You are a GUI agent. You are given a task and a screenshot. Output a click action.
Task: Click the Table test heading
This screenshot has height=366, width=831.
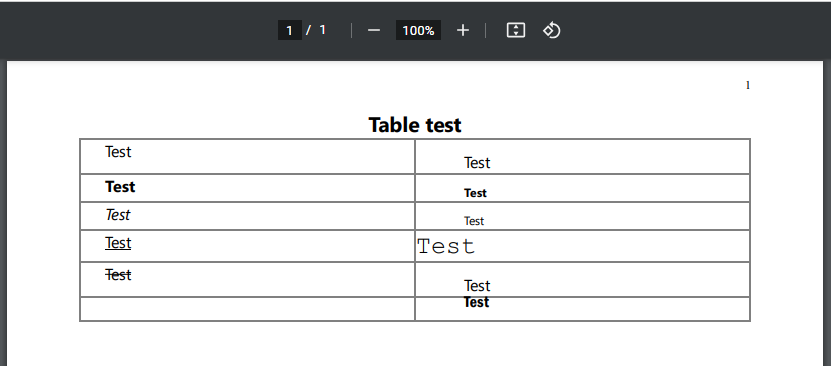click(x=415, y=125)
